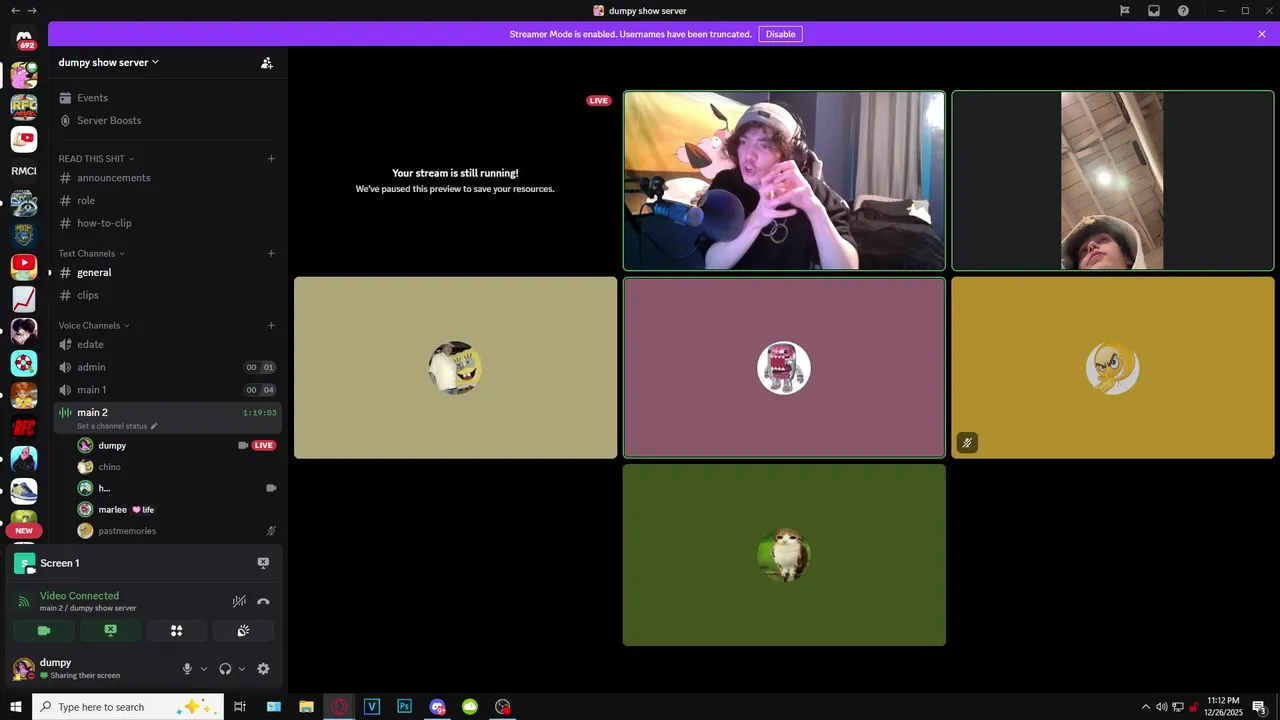The width and height of the screenshot is (1280, 720).
Task: Disable Streamer Mode from the banner
Action: [x=780, y=34]
